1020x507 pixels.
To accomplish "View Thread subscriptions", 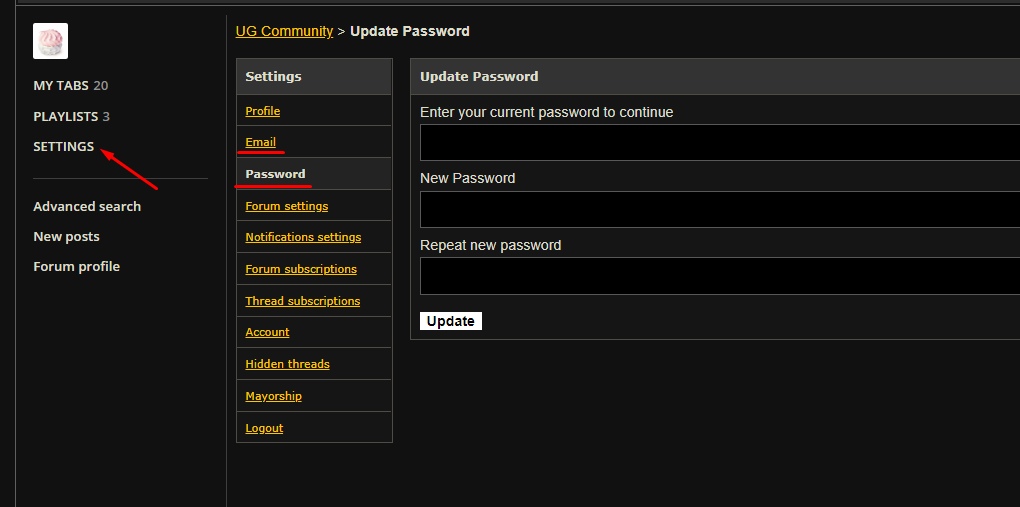I will 302,301.
